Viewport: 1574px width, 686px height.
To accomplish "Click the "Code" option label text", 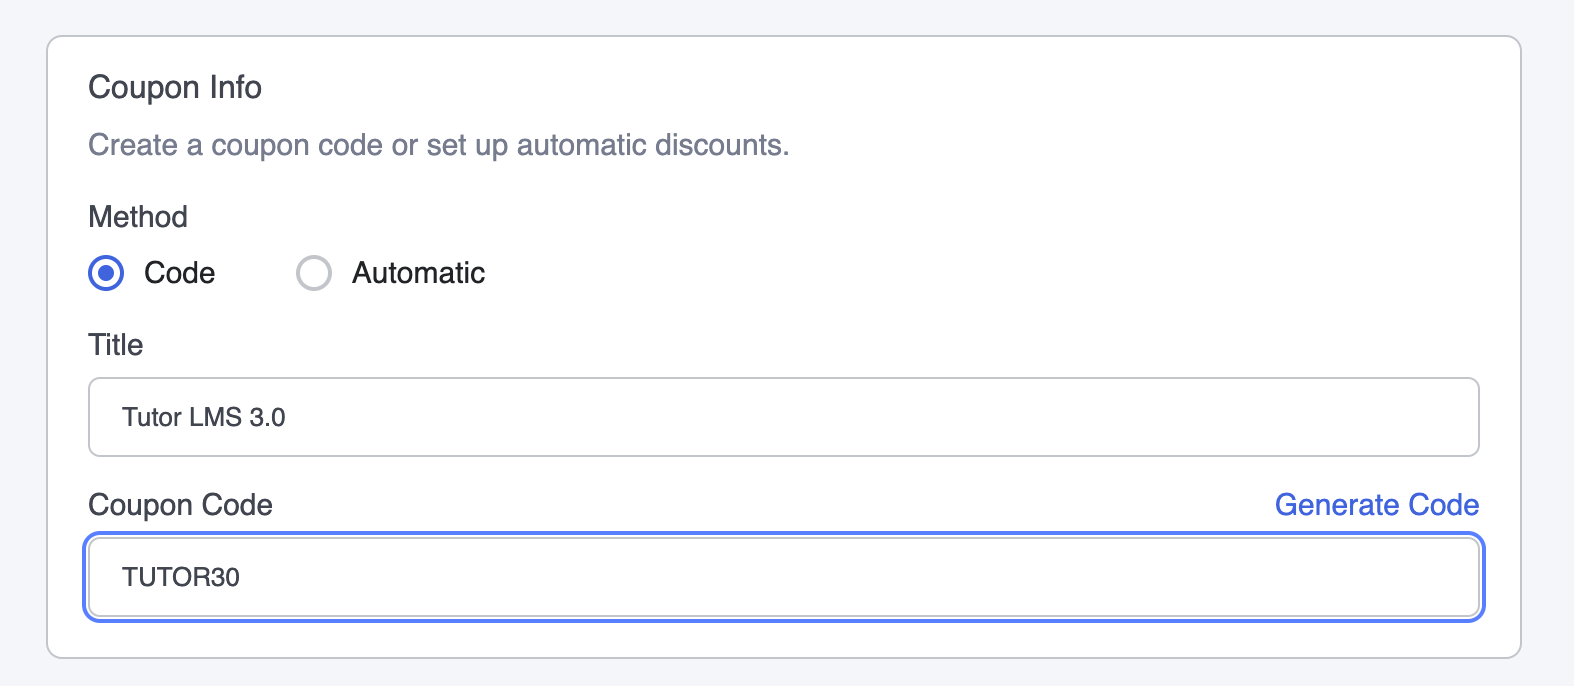I will click(179, 273).
